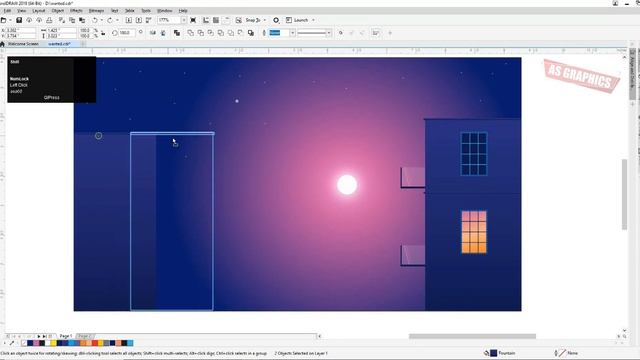Viewport: 640px width, 360px height.
Task: Click the orange lit window on the building
Action: 474,232
